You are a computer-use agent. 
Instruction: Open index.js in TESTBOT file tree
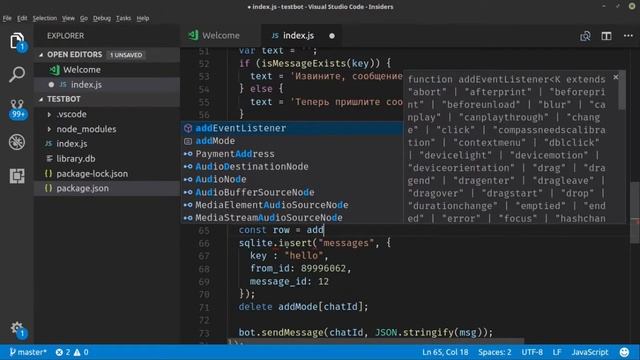click(107, 144)
